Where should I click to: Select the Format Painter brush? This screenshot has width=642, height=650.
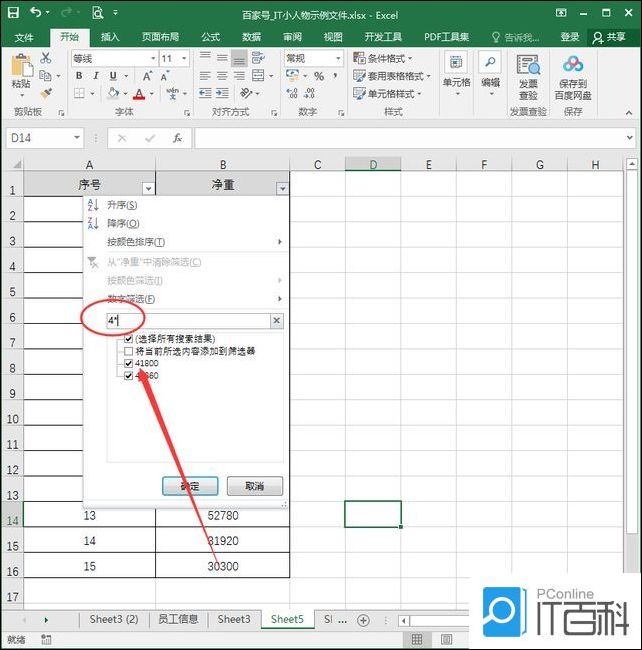[x=46, y=93]
